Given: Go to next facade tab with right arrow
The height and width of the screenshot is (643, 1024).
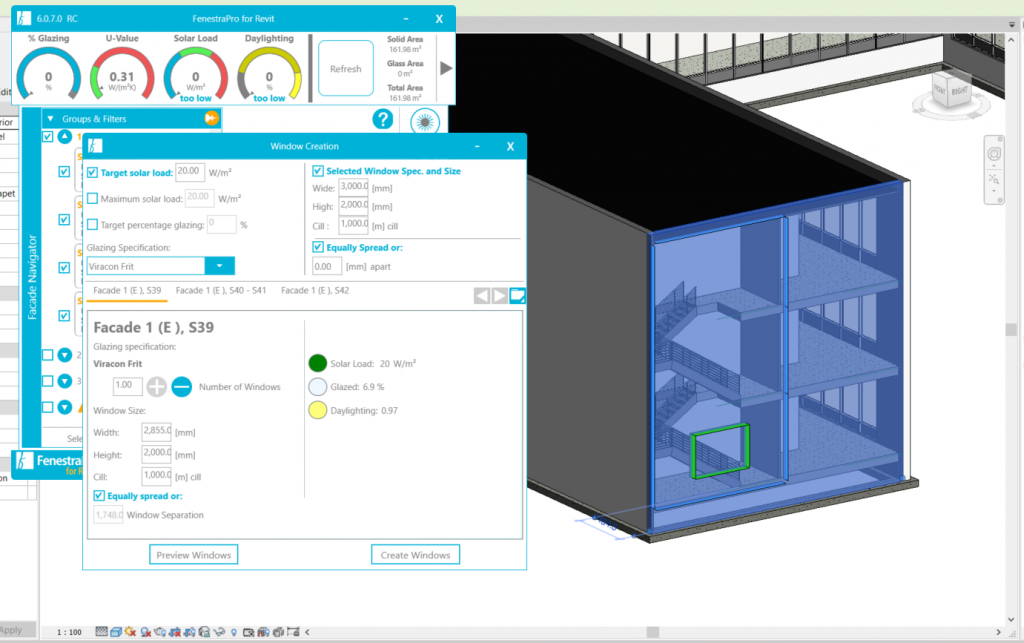Looking at the screenshot, I should 500,296.
